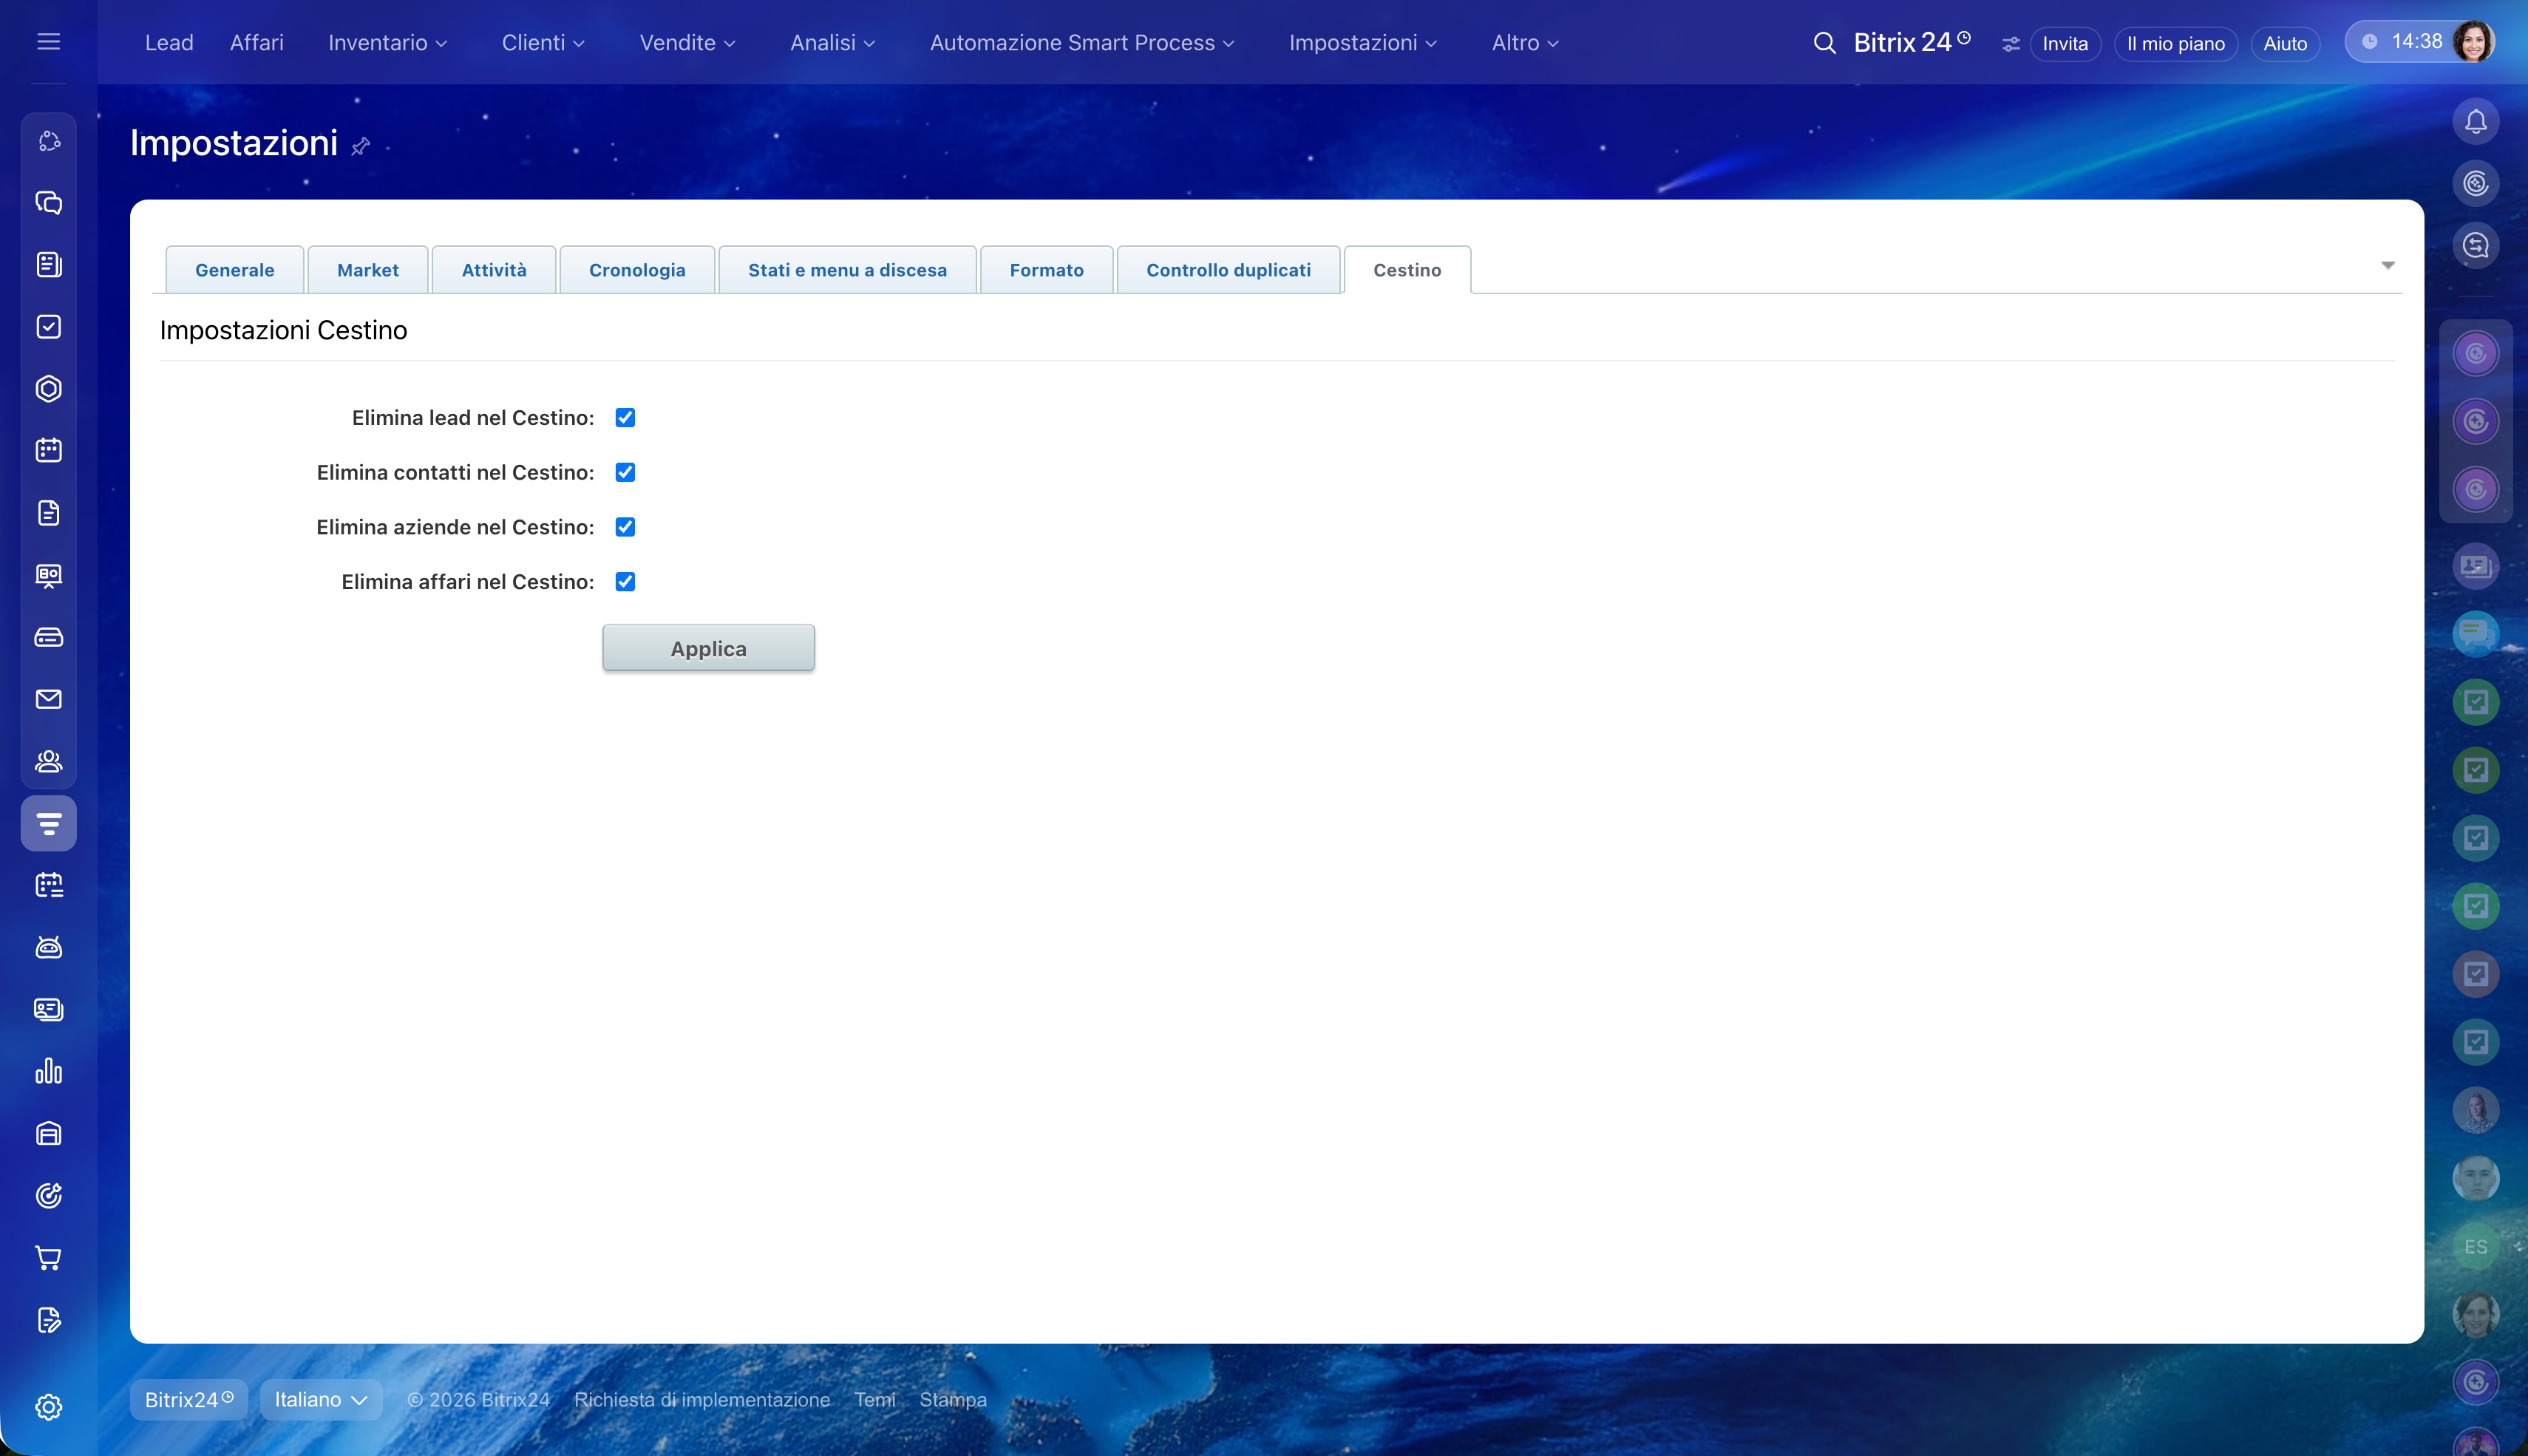Click the shopping cart sidebar icon
Screen dimensions: 2528x1456
tap(48, 1258)
